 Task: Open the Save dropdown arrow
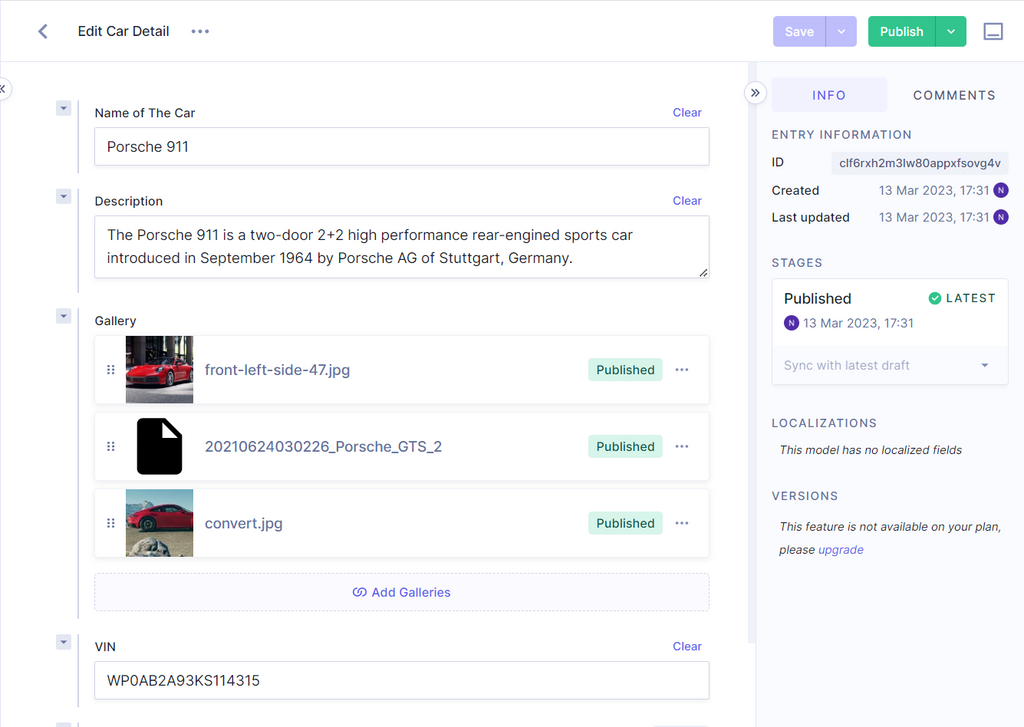[x=841, y=31]
